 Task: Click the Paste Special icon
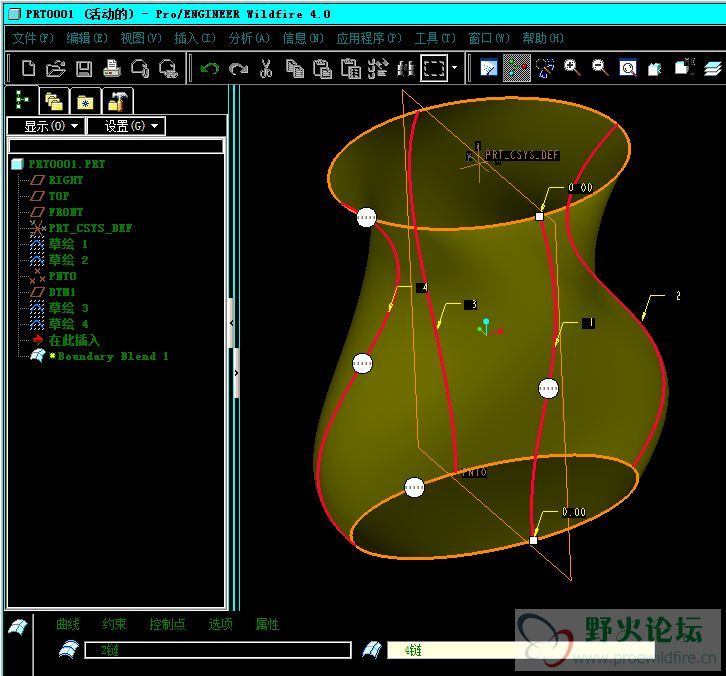tap(350, 69)
